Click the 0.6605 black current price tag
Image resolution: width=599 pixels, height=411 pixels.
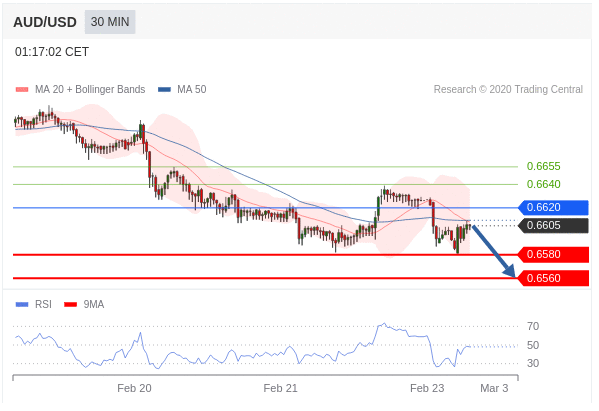(x=553, y=225)
